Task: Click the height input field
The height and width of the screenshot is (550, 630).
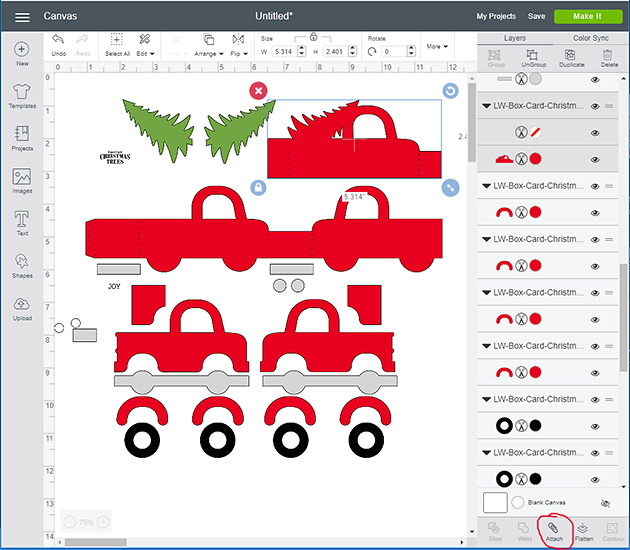Action: coord(335,51)
